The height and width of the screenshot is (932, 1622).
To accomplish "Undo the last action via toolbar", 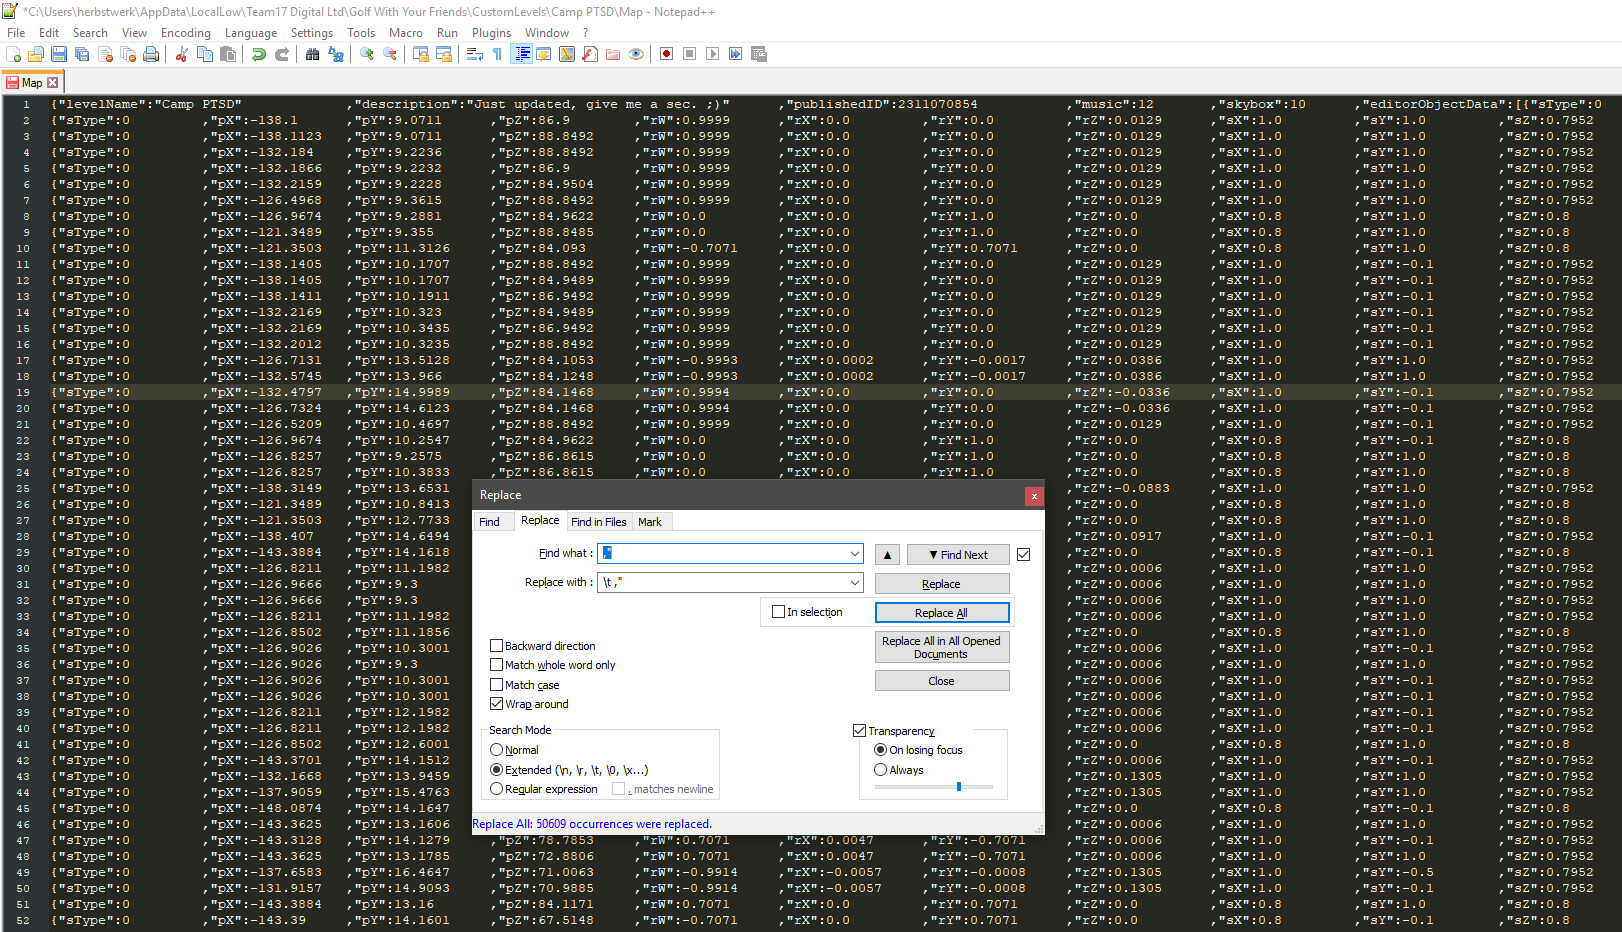I will (259, 54).
